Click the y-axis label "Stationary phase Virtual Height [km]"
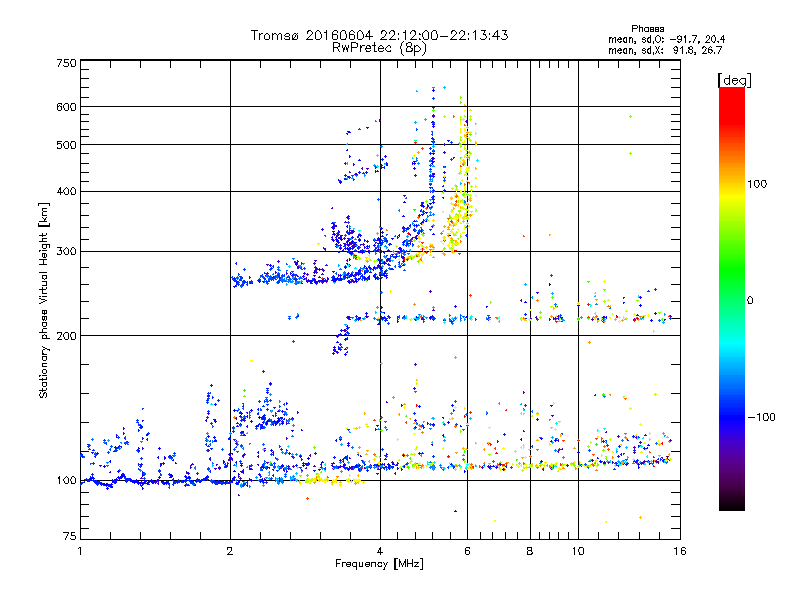This screenshot has width=800, height=600. click(44, 300)
